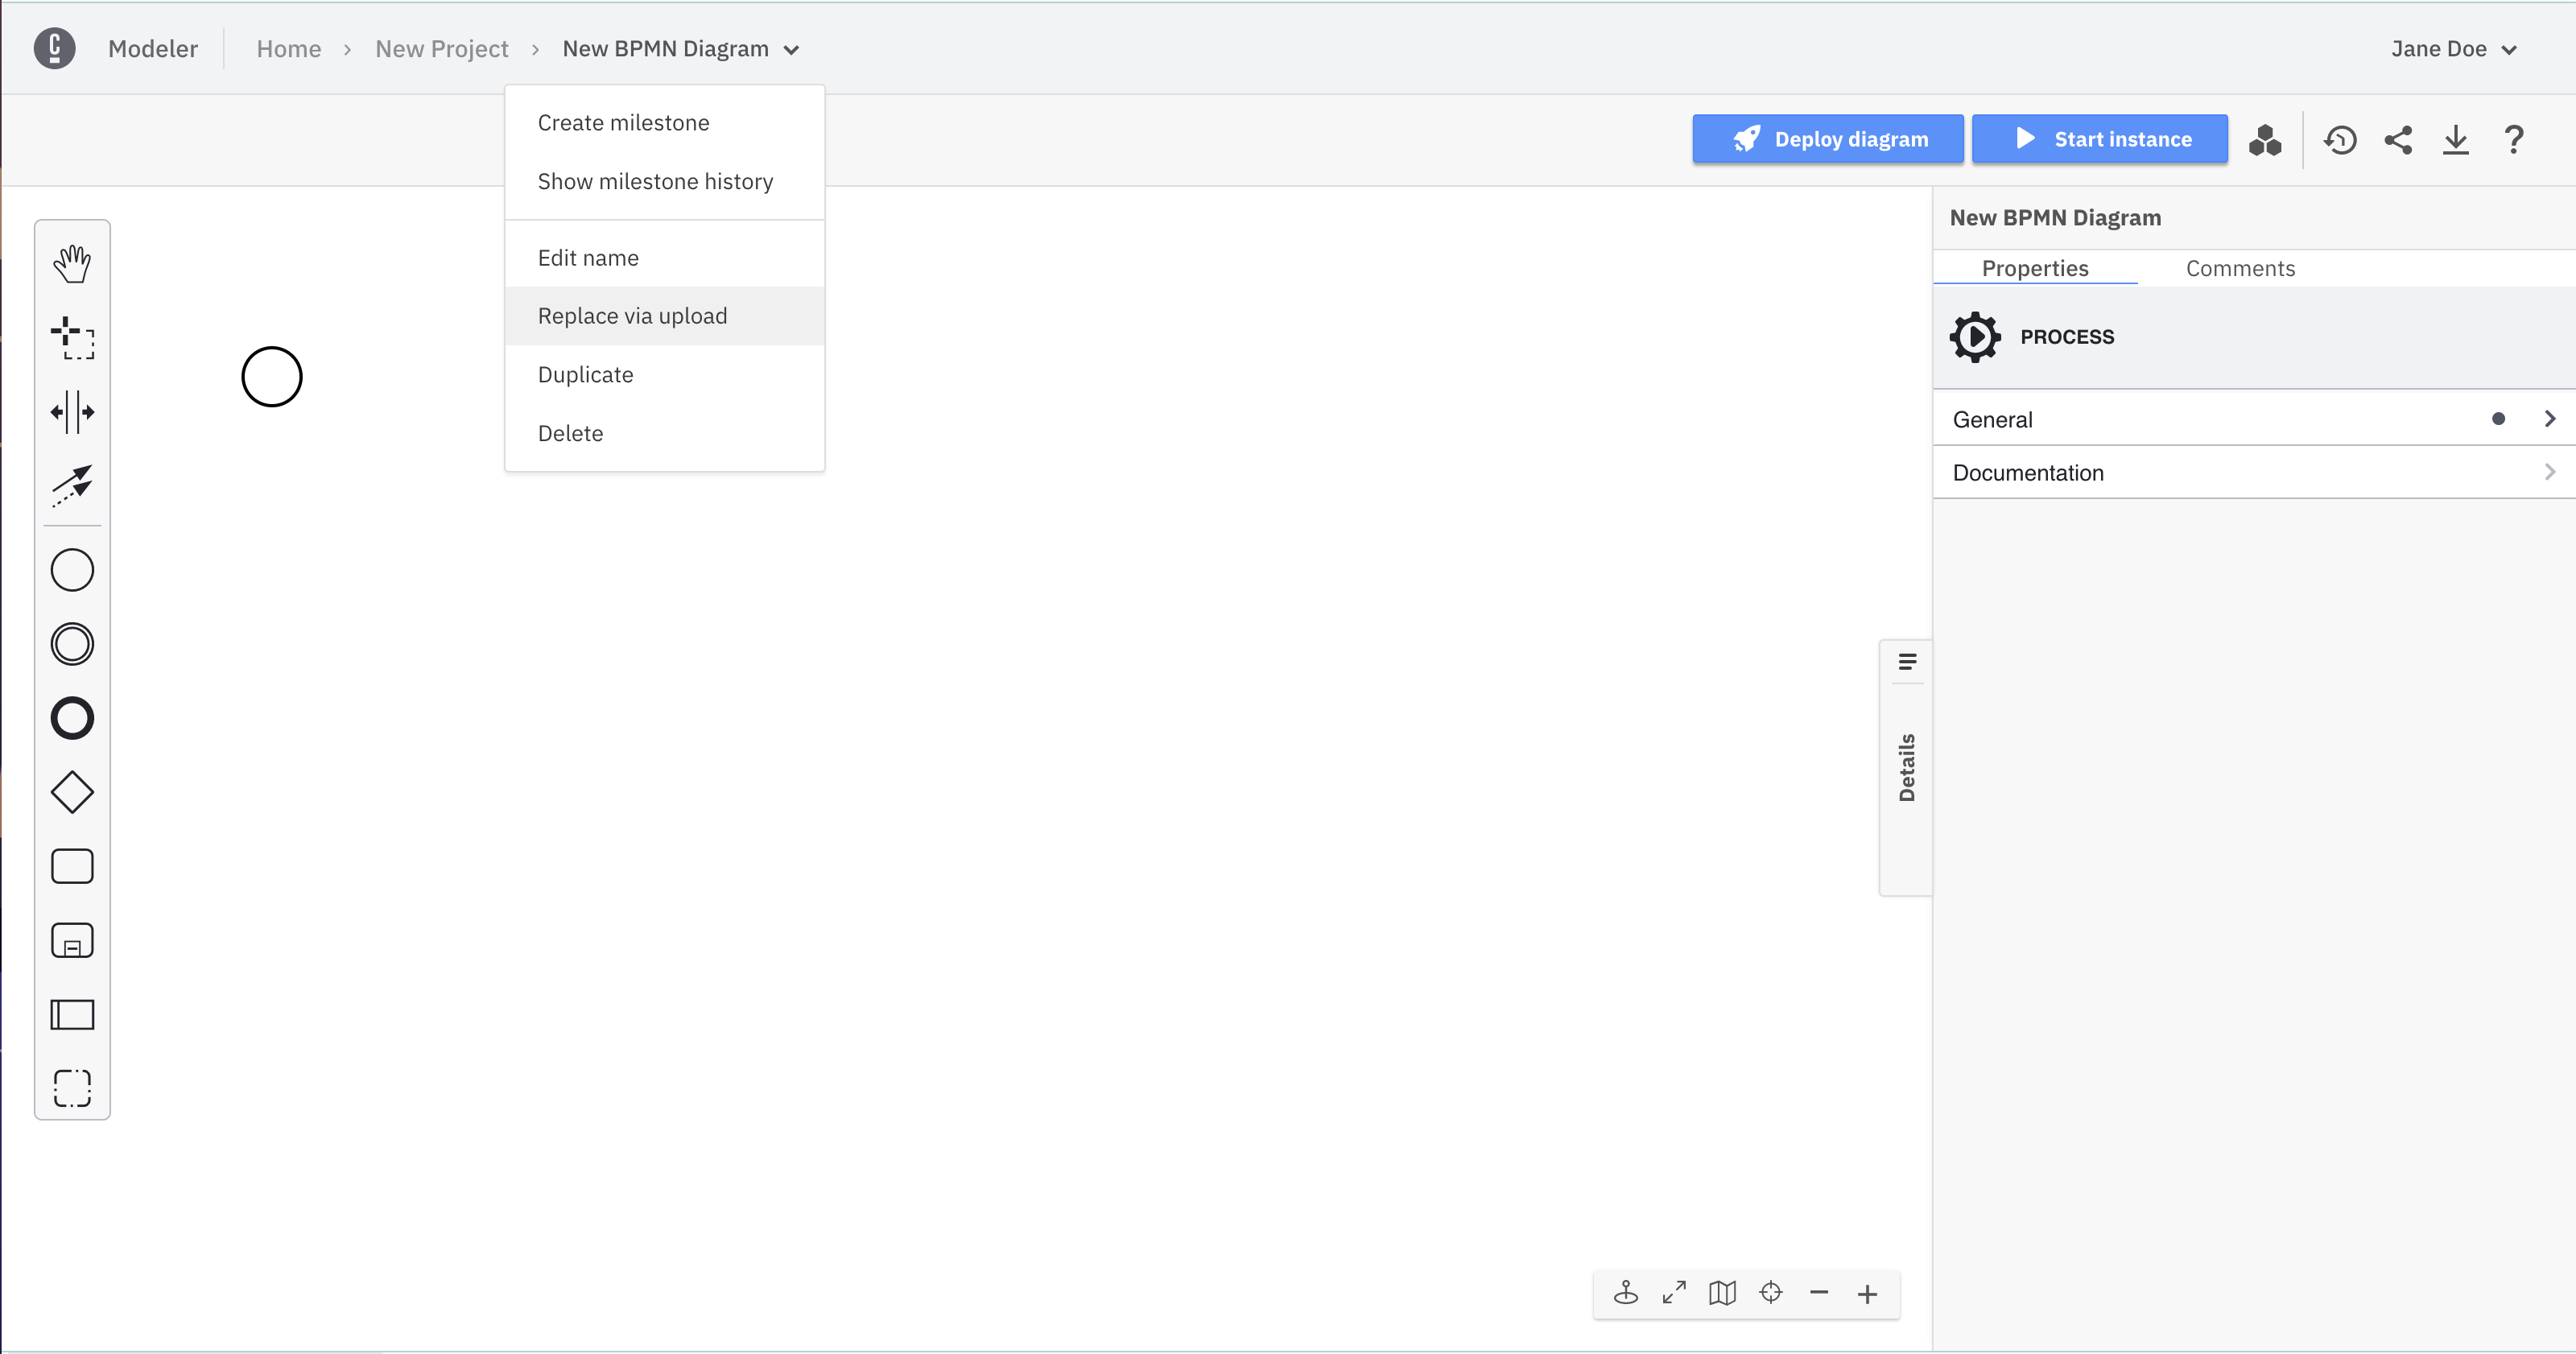Image resolution: width=2576 pixels, height=1354 pixels.
Task: Create a gateway shape from the palette
Action: point(71,791)
